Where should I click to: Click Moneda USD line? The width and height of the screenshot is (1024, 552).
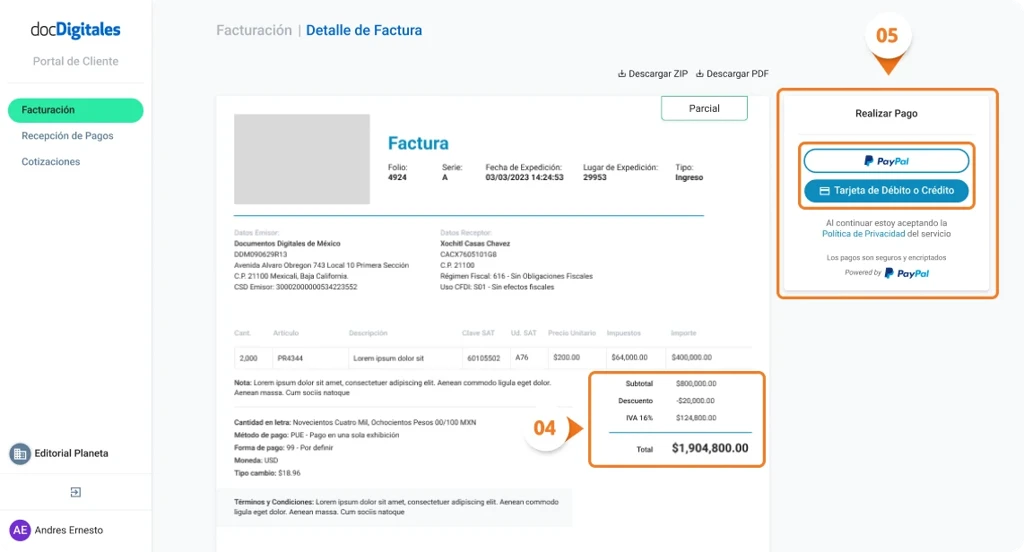tap(256, 461)
